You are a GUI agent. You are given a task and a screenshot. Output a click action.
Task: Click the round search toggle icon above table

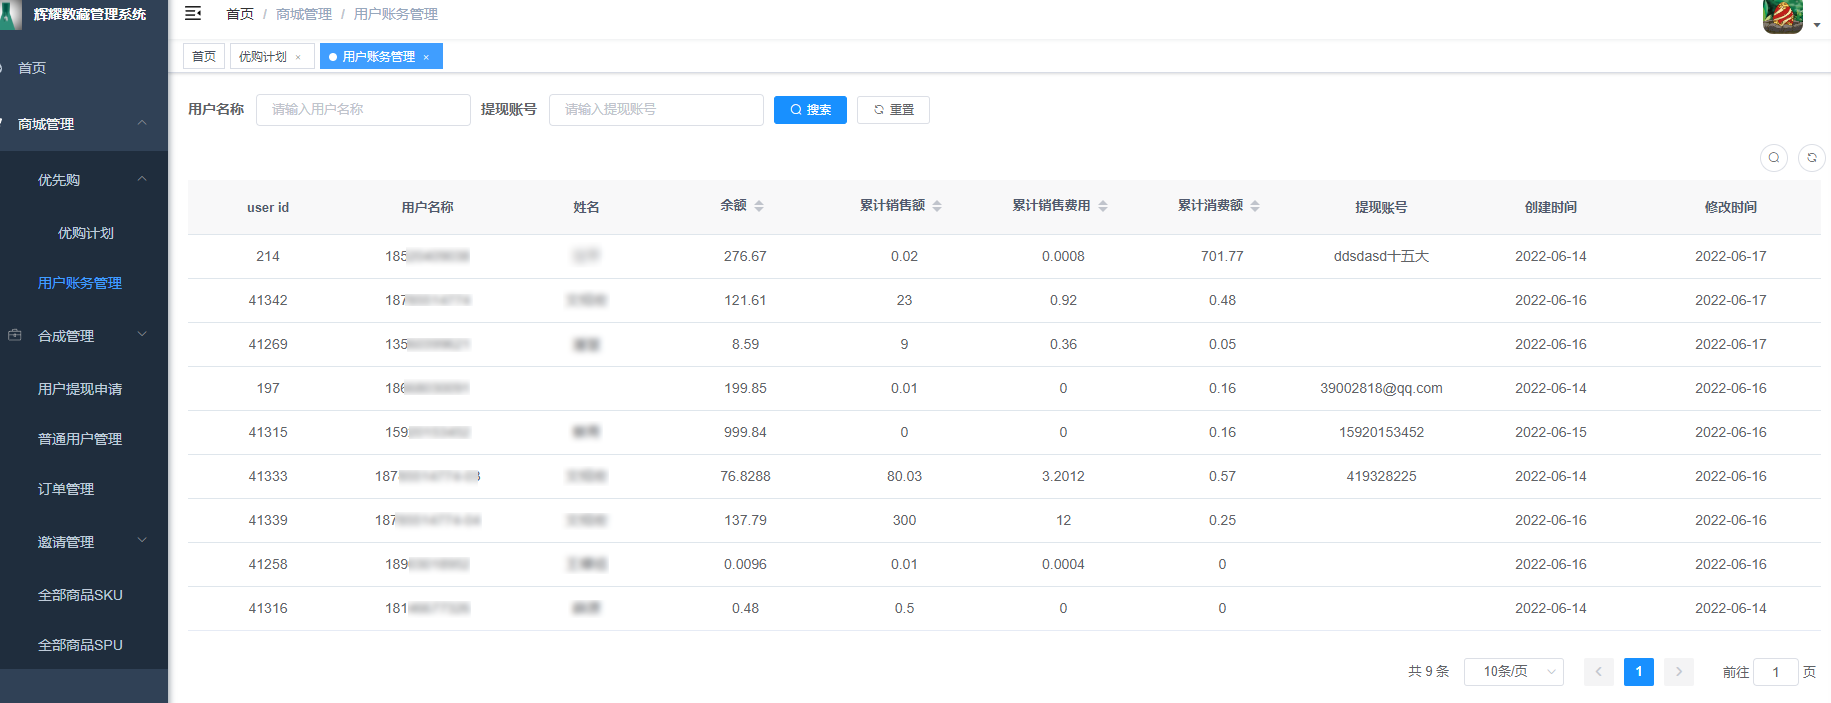[1773, 158]
